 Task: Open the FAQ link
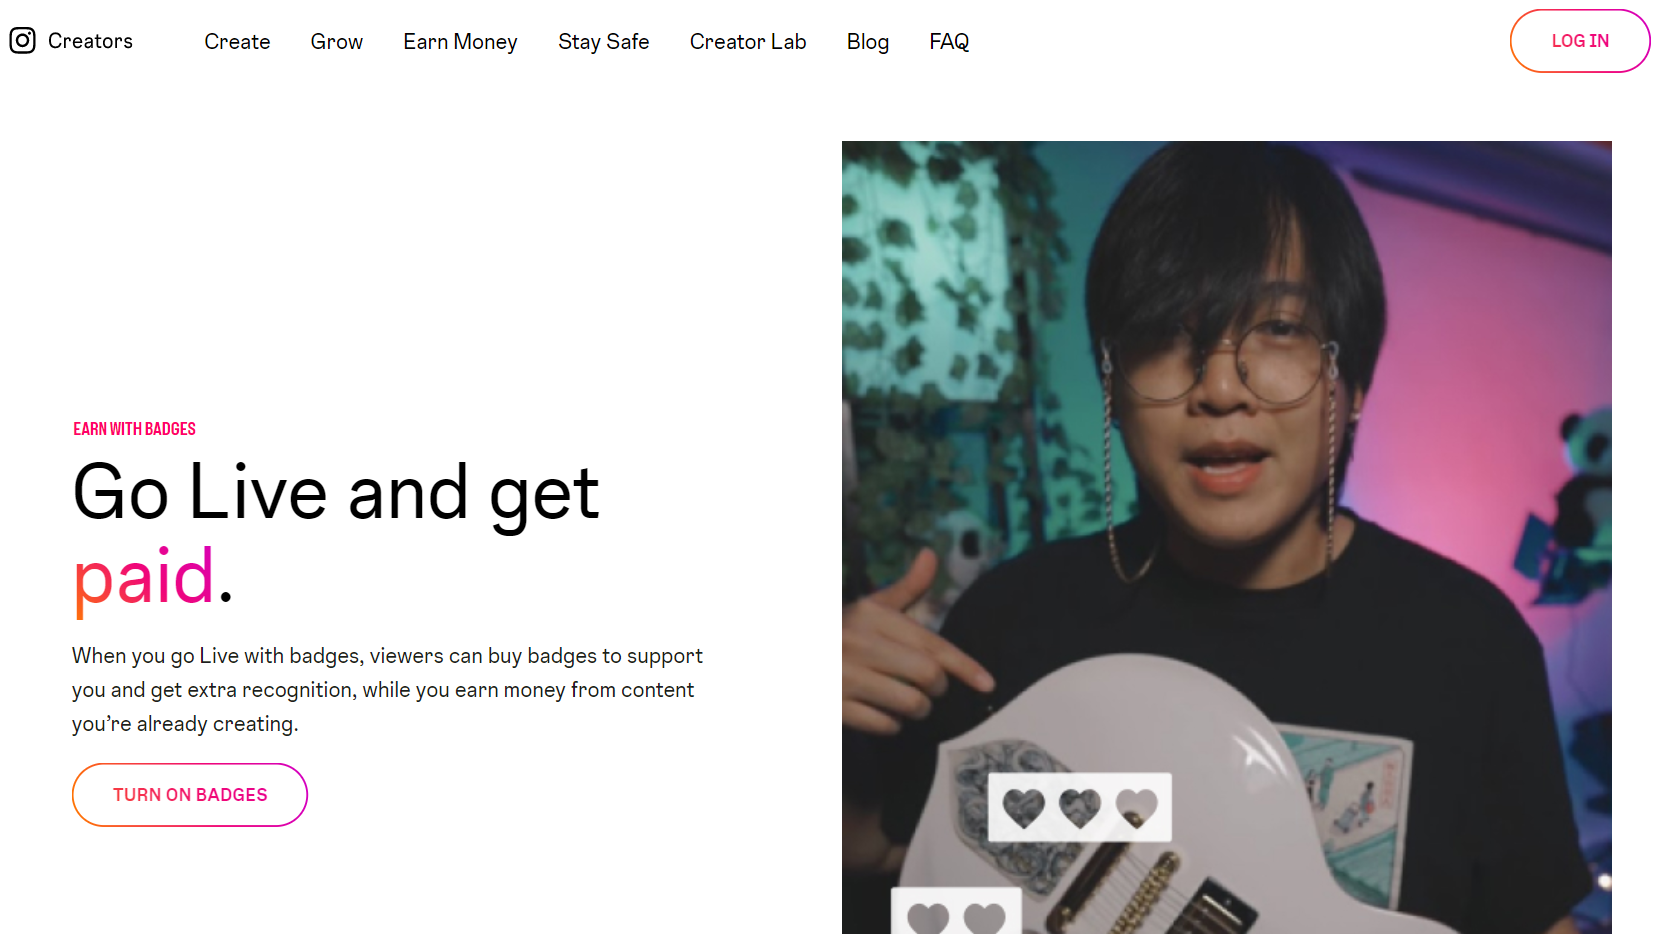point(949,42)
